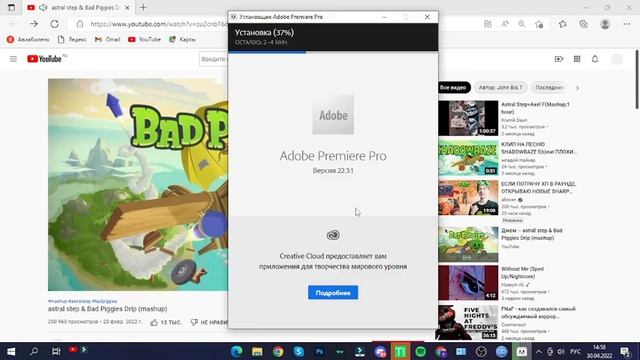The width and height of the screenshot is (640, 360).
Task: Select the Автор: John Big T chip
Action: (x=500, y=87)
